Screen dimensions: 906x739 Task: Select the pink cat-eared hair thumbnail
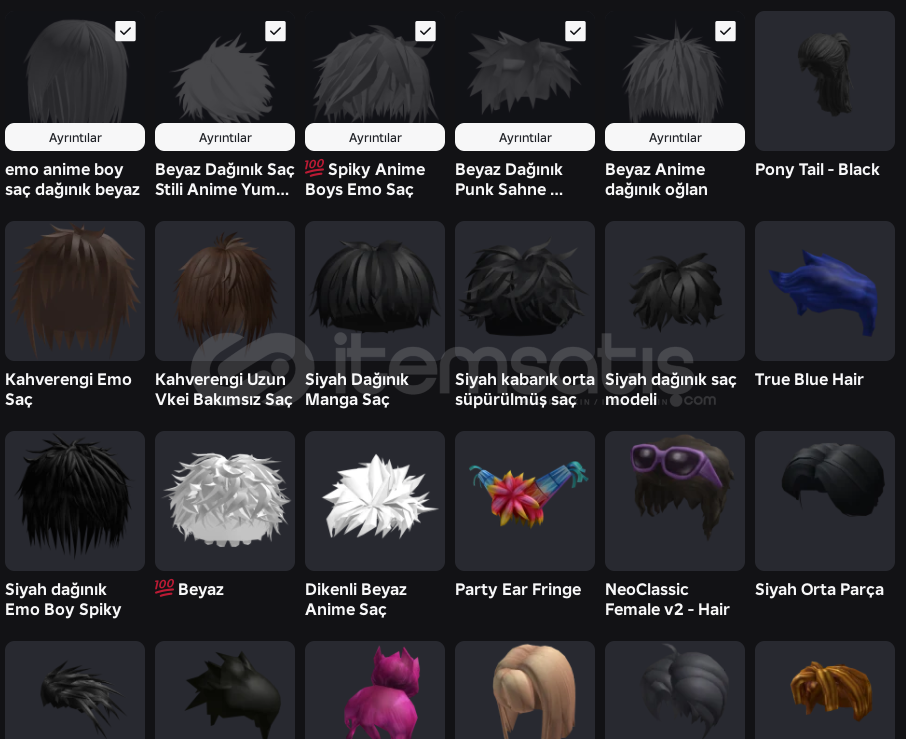375,690
